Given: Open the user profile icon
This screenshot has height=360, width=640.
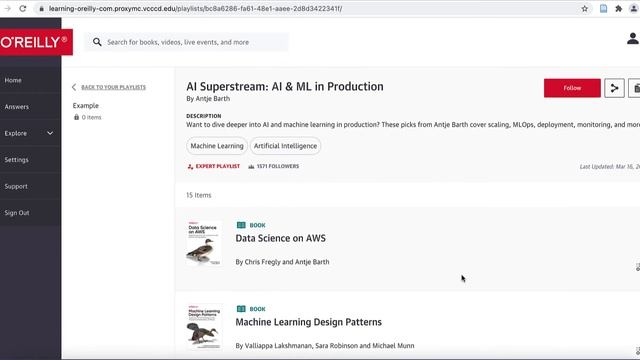Looking at the screenshot, I should pos(633,39).
